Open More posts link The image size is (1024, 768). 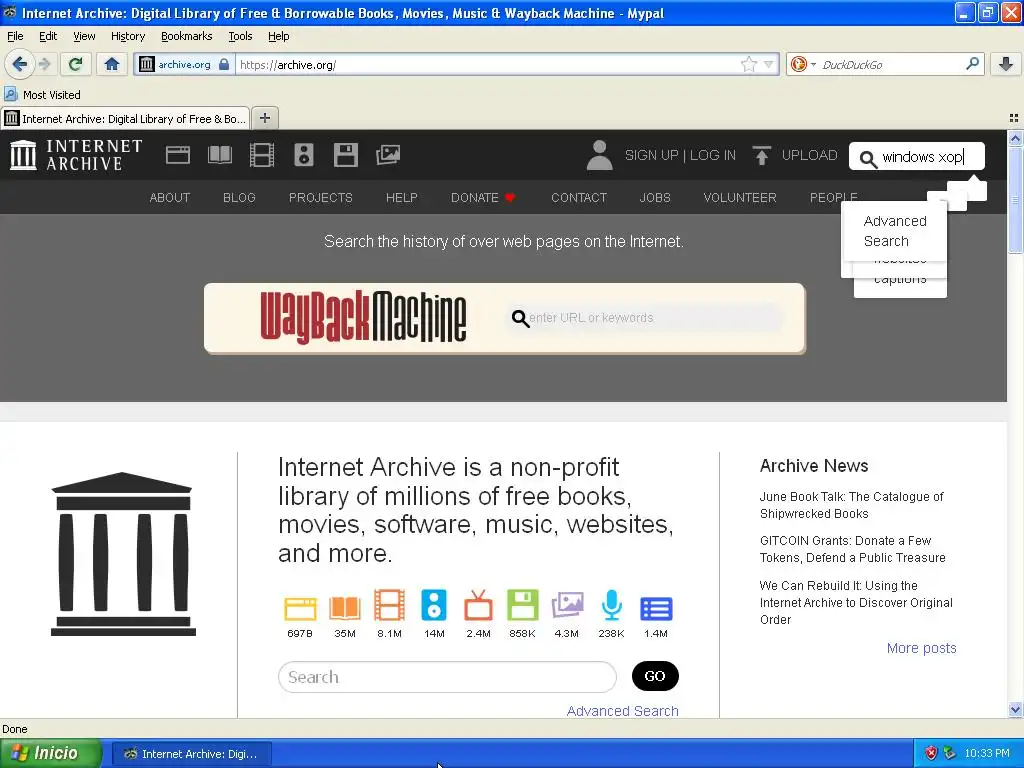tap(921, 648)
